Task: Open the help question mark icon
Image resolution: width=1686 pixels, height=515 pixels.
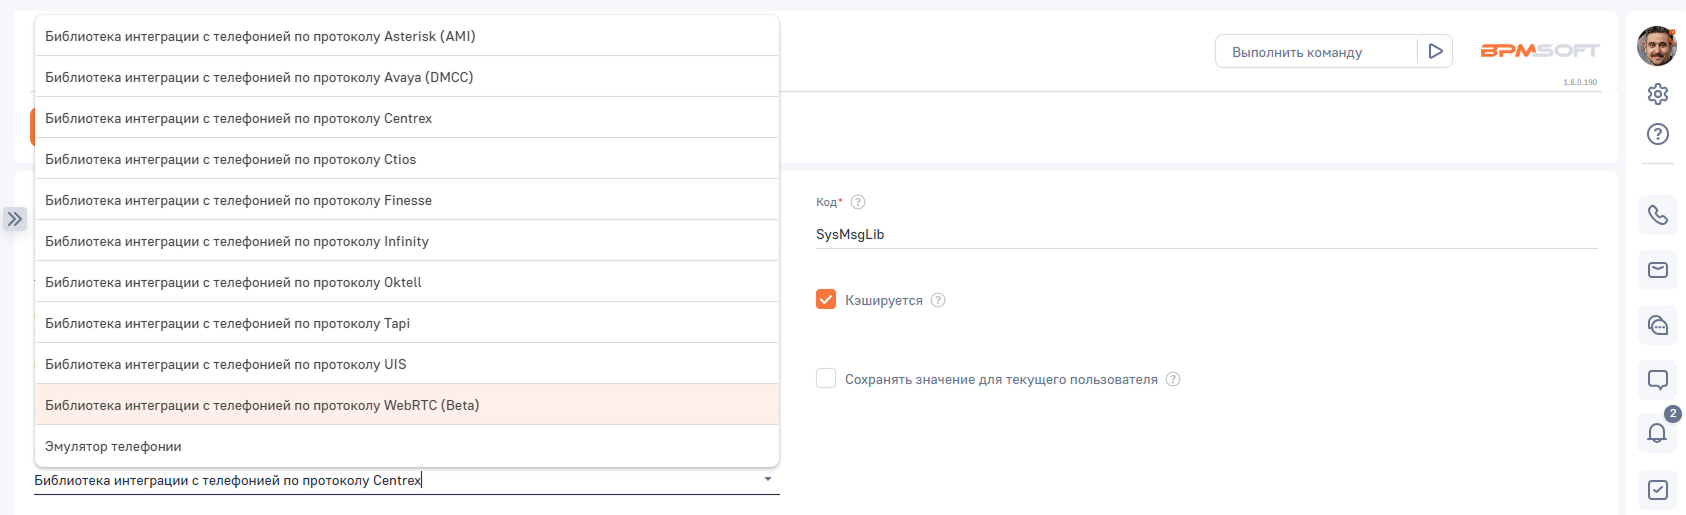Action: tap(1657, 134)
